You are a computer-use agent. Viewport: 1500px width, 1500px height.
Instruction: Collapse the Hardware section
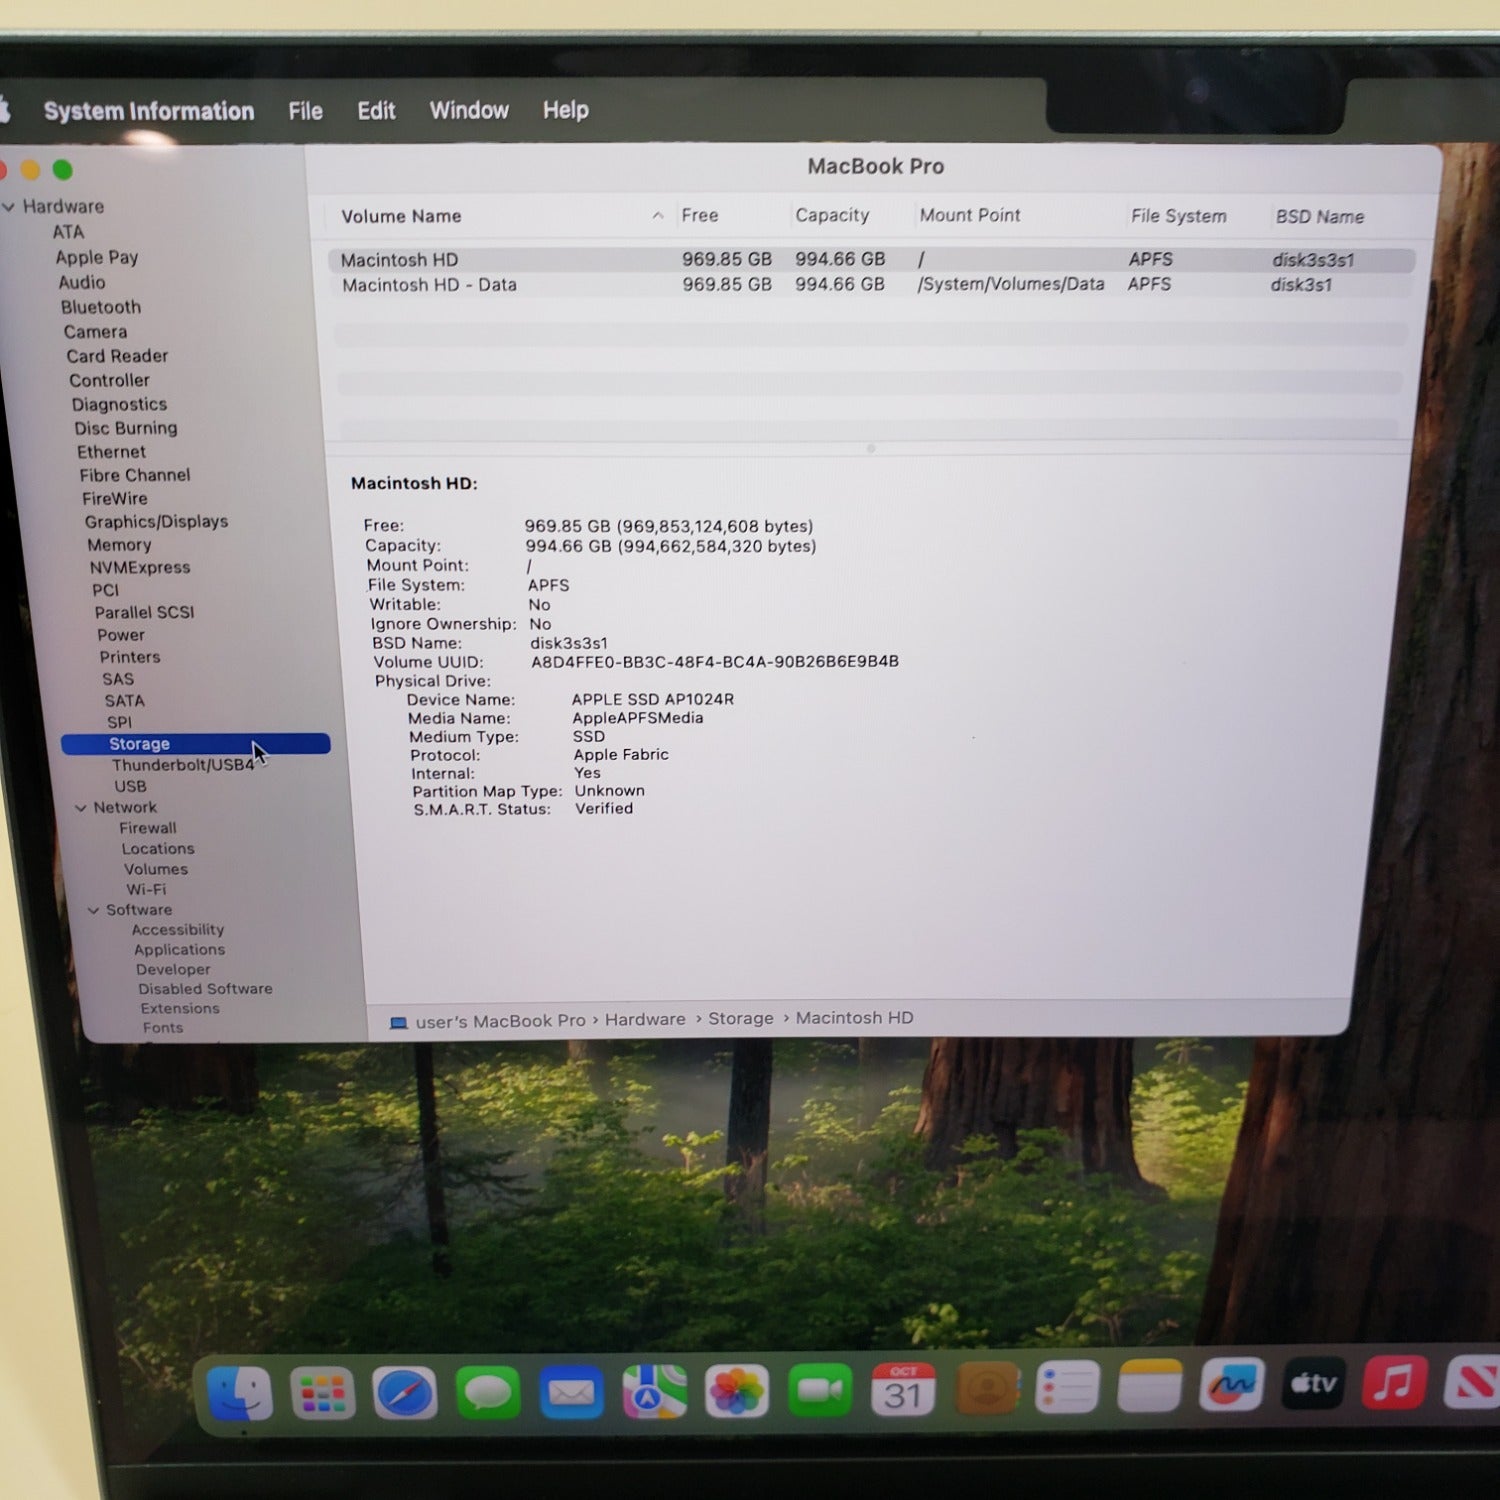pos(9,207)
